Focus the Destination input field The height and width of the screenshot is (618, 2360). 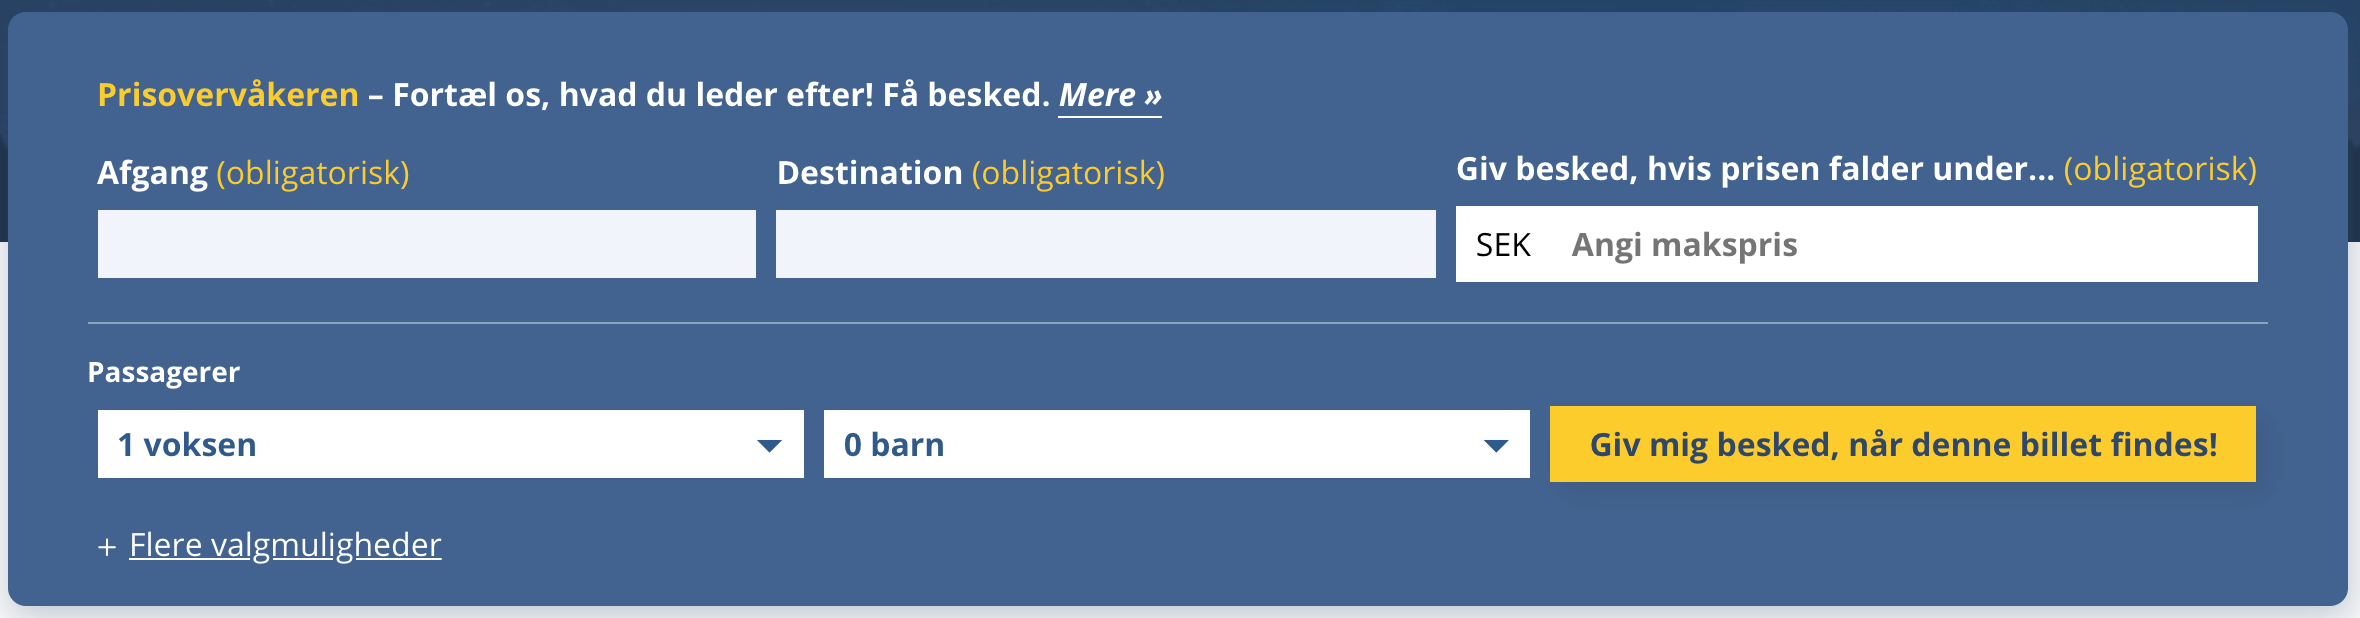pyautogui.click(x=1105, y=244)
